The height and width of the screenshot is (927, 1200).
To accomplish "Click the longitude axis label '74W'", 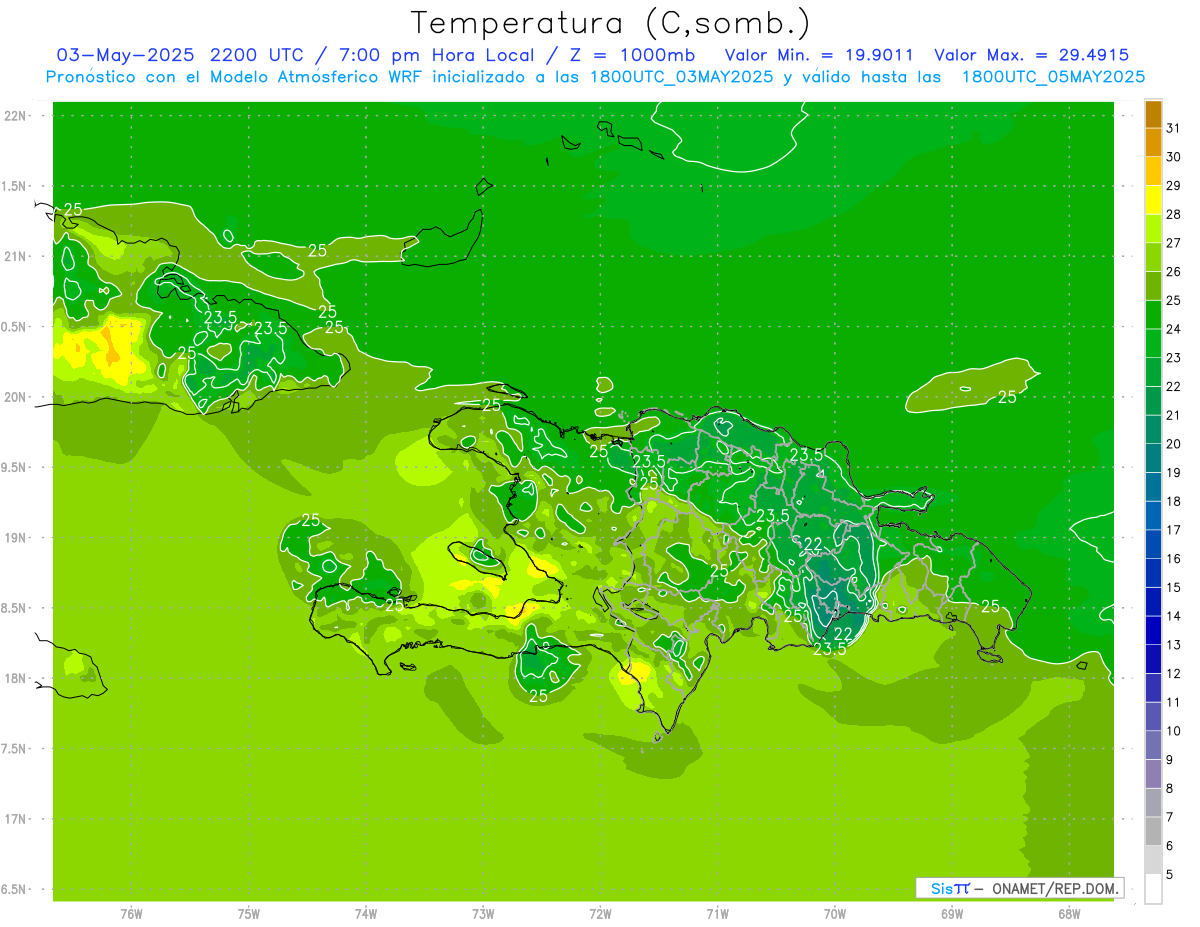I will click(x=366, y=913).
